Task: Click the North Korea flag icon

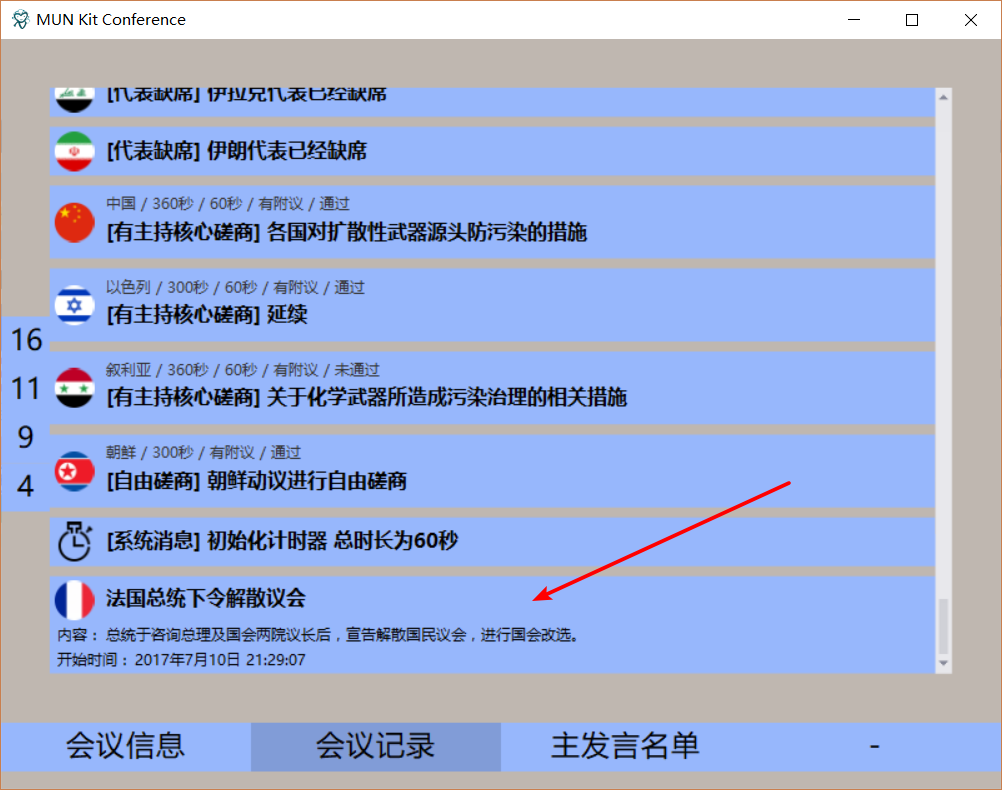Action: pos(74,470)
